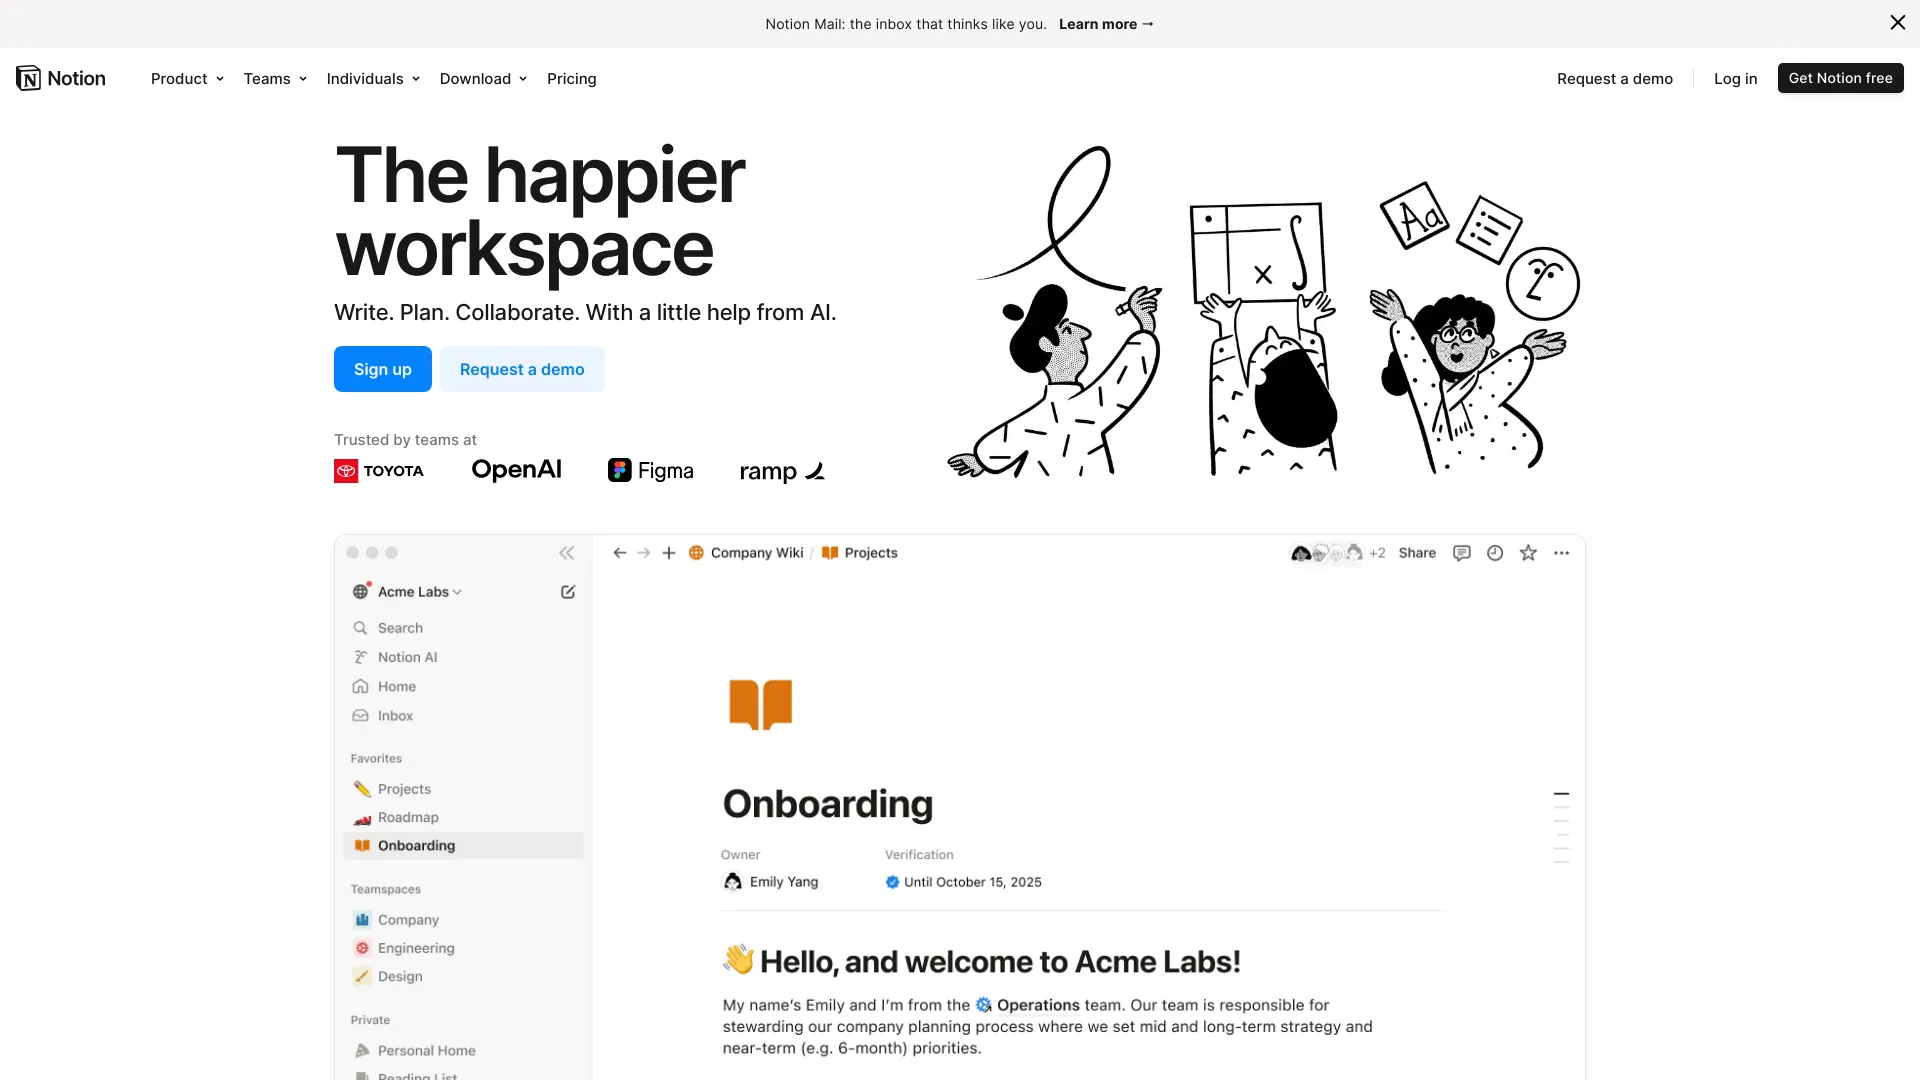Open the Learn more link in banner
This screenshot has width=1920, height=1080.
1106,24
